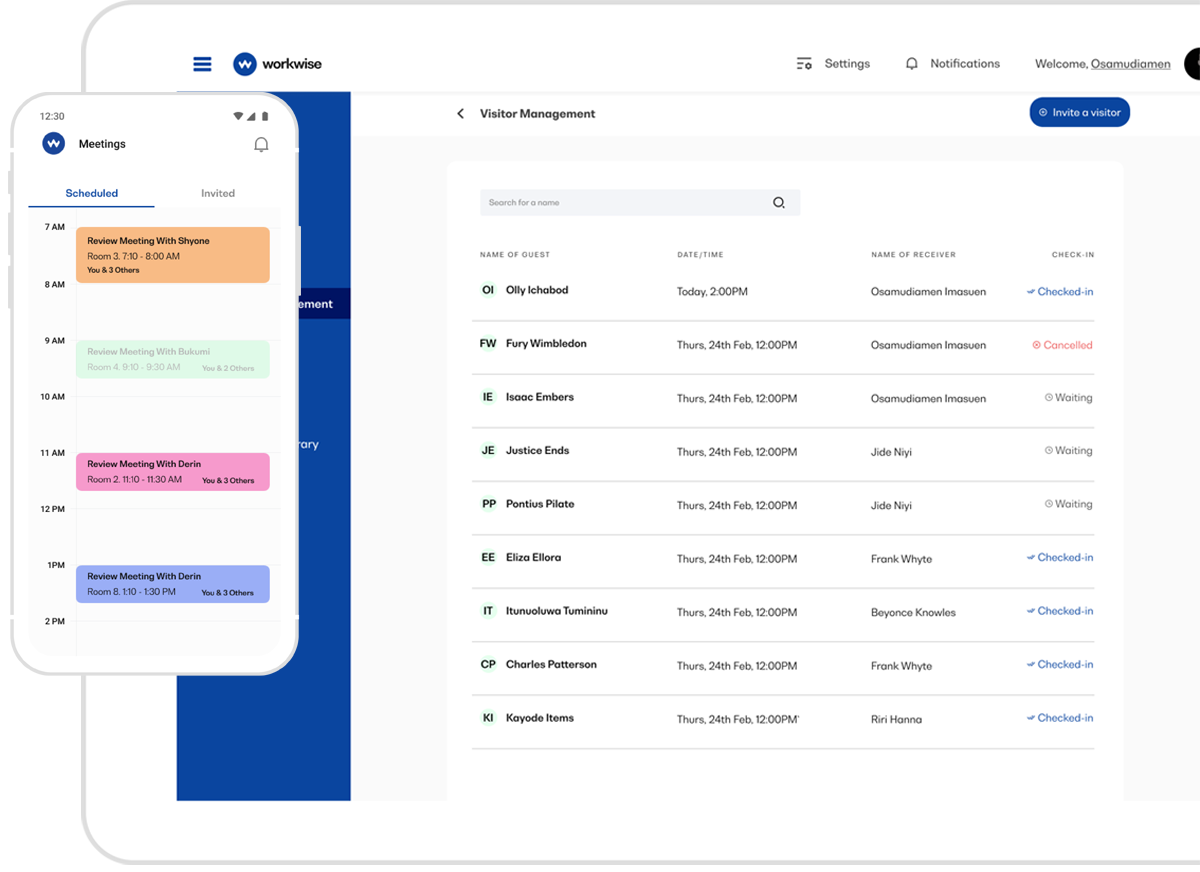This screenshot has width=1200, height=872.
Task: Focus the Search for a name field
Action: pos(640,203)
